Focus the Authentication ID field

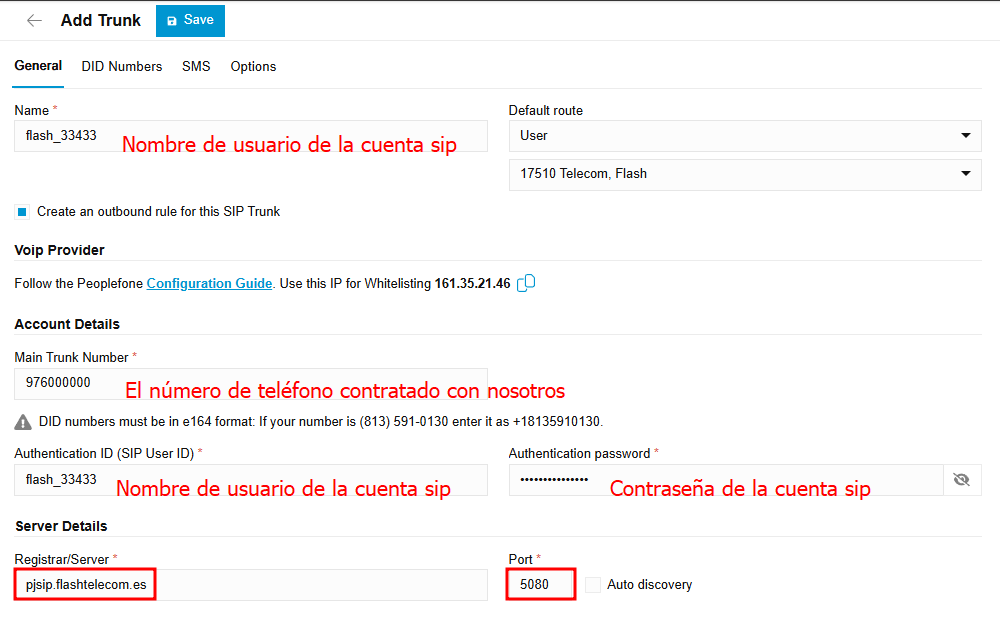(x=250, y=480)
